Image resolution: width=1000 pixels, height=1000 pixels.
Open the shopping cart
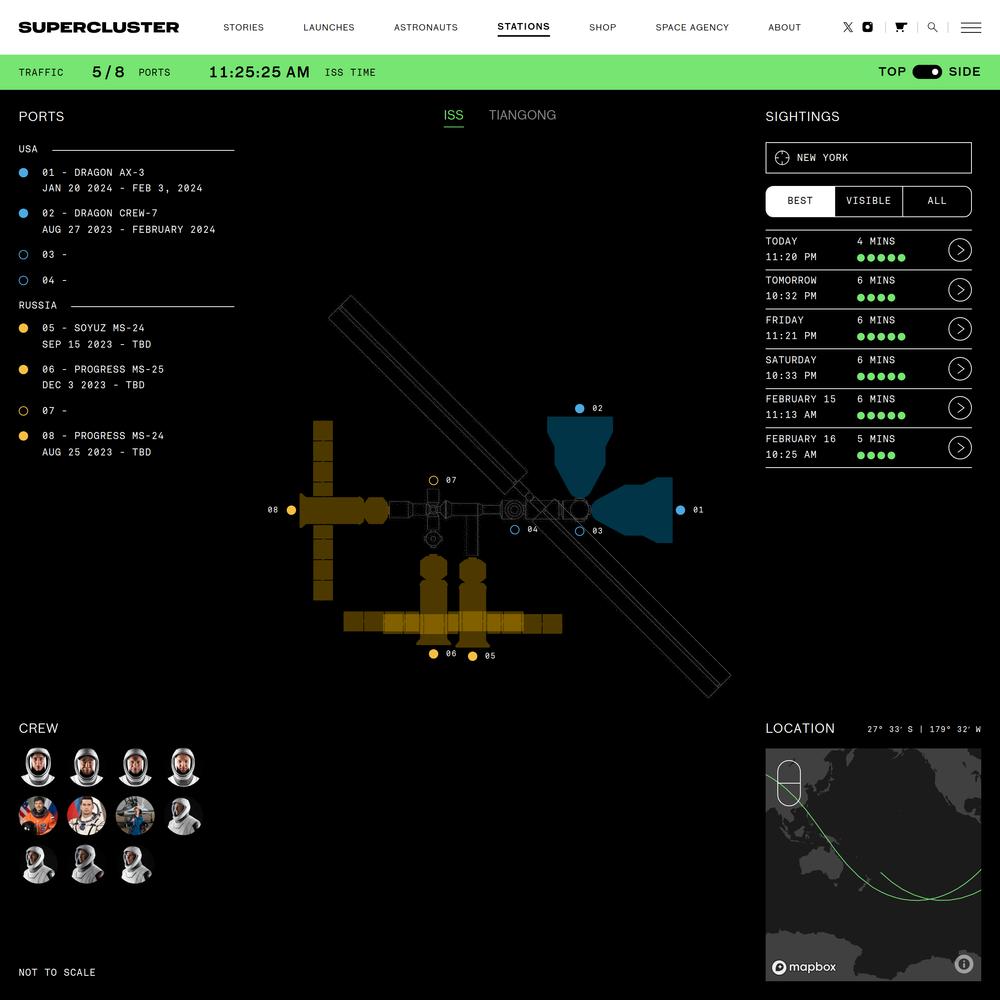tap(901, 27)
